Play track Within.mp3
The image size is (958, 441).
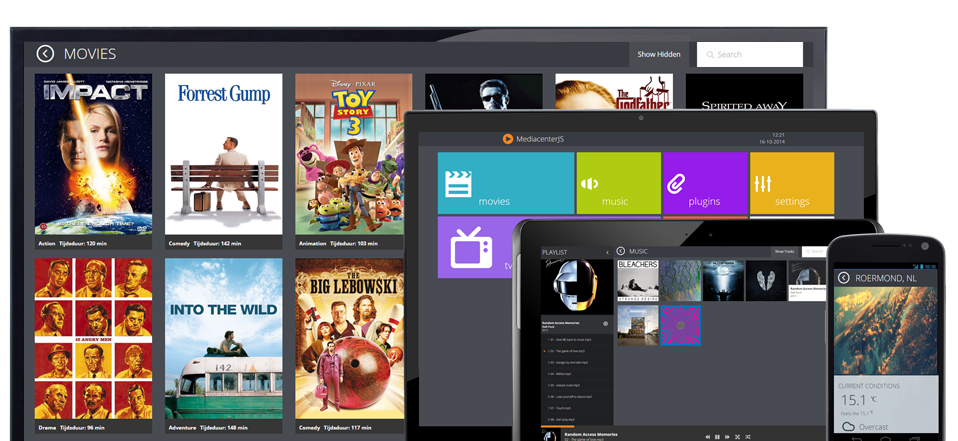pos(577,374)
